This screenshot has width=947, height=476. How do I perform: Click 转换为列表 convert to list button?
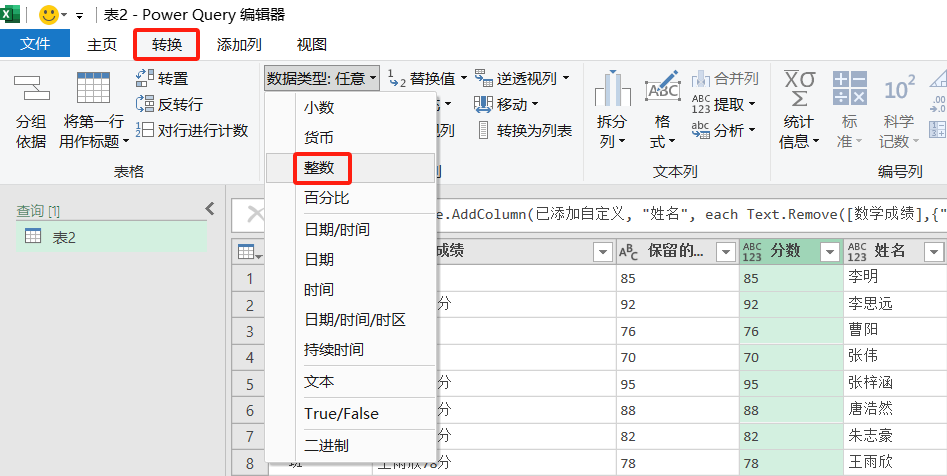pos(524,130)
